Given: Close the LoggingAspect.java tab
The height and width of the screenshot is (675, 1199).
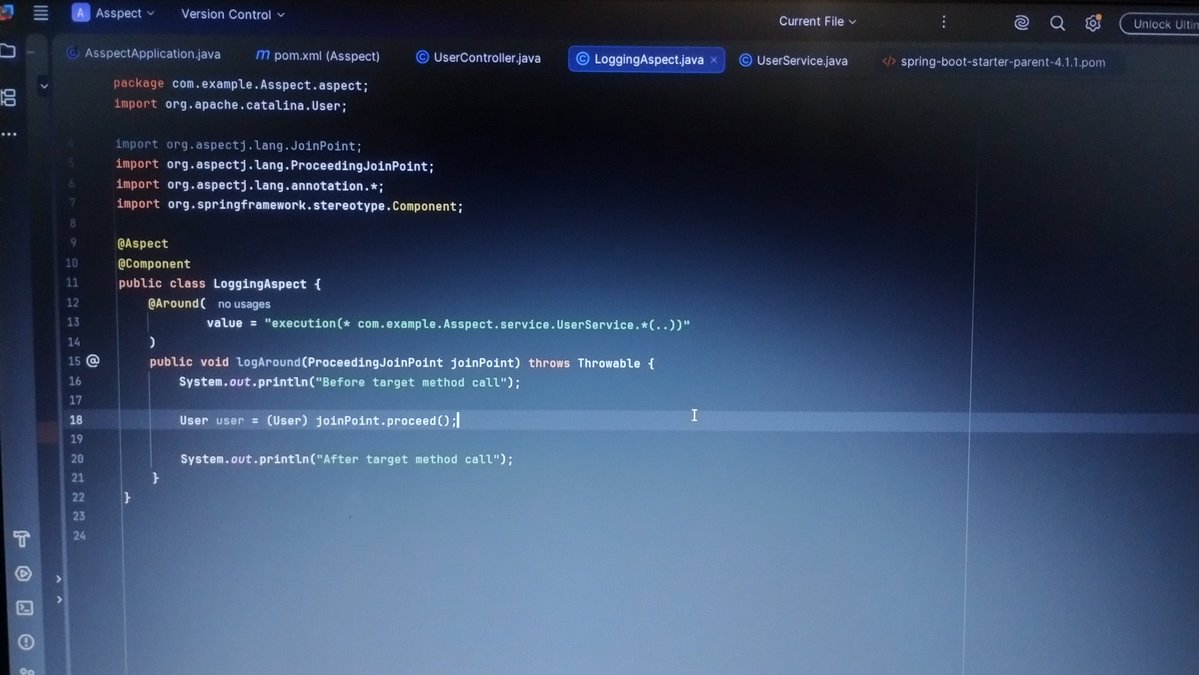Looking at the screenshot, I should coord(713,60).
